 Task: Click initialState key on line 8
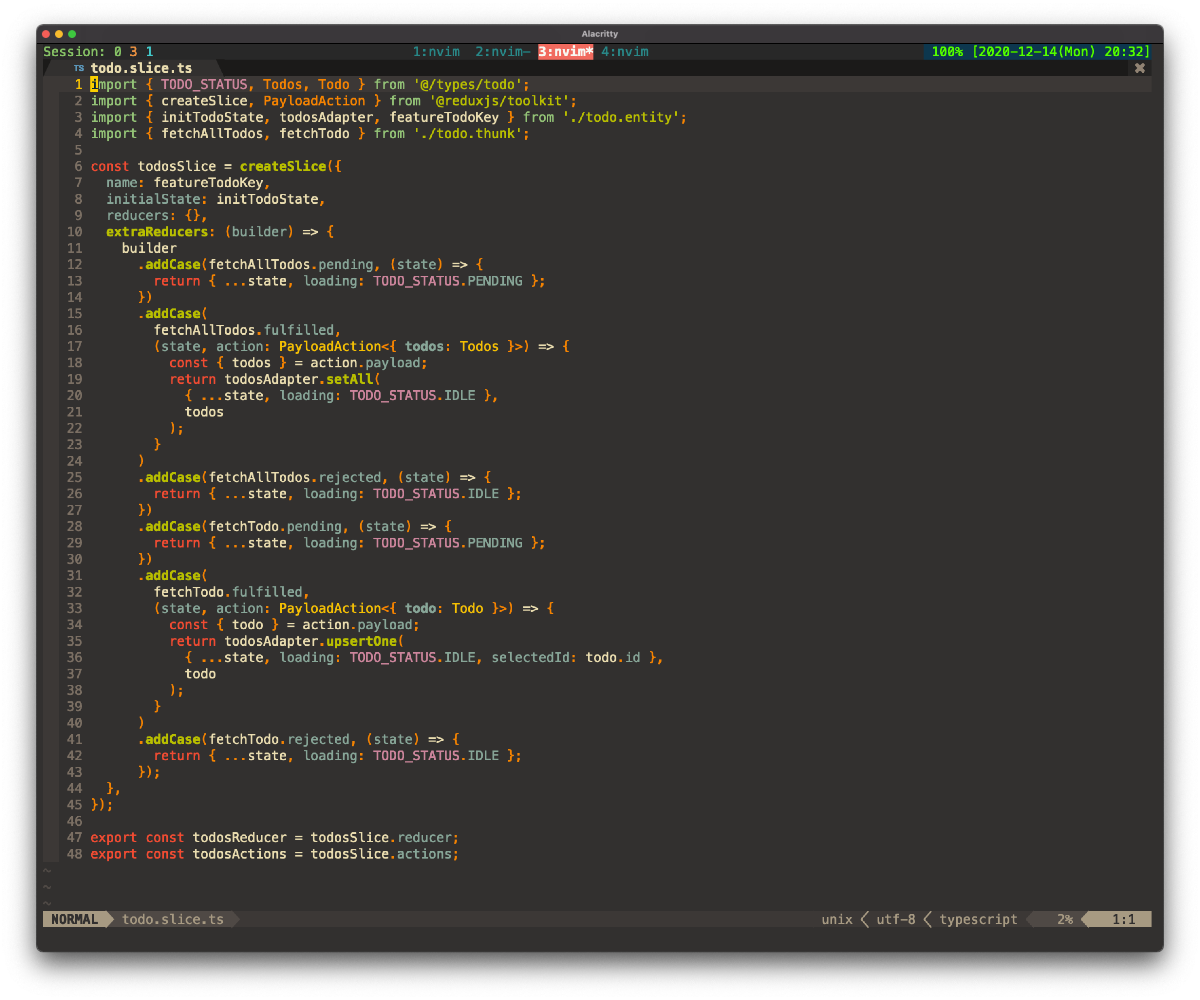(154, 199)
